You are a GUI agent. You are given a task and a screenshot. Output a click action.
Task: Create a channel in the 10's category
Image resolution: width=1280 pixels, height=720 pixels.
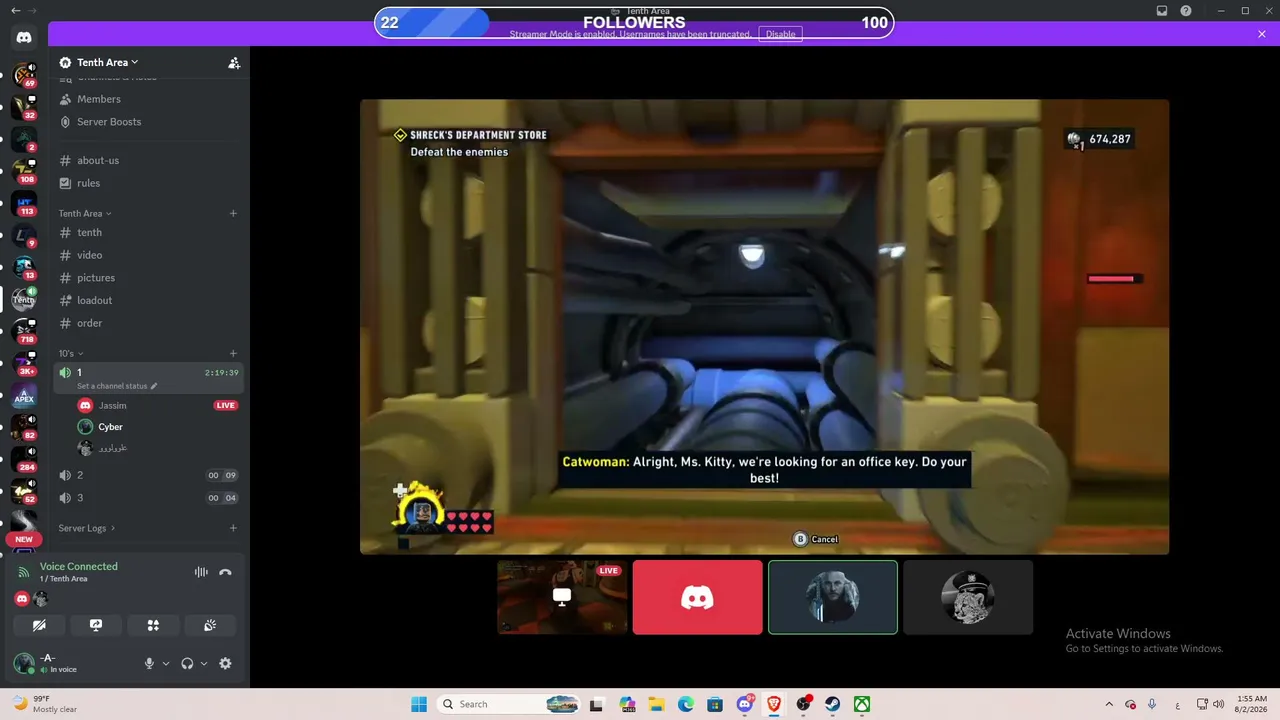point(233,353)
